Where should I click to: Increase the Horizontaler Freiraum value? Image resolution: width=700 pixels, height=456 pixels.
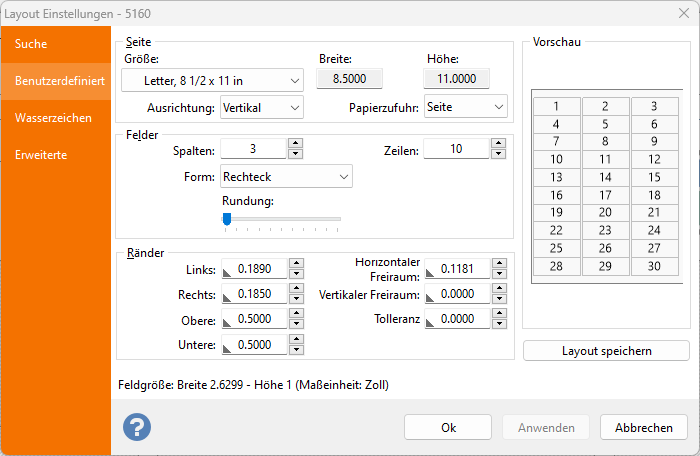tap(498, 263)
